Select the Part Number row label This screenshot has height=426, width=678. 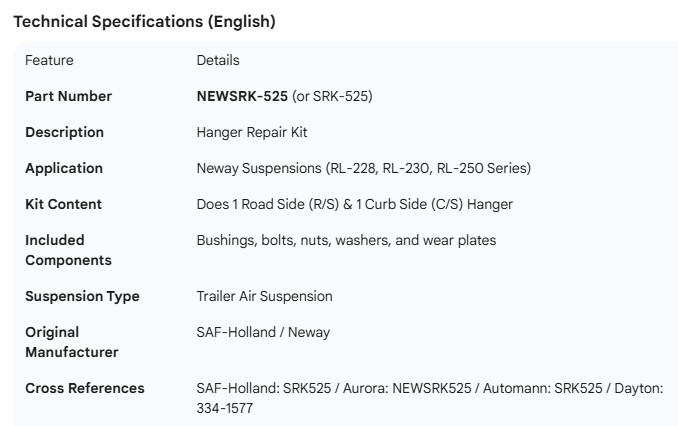(x=68, y=96)
